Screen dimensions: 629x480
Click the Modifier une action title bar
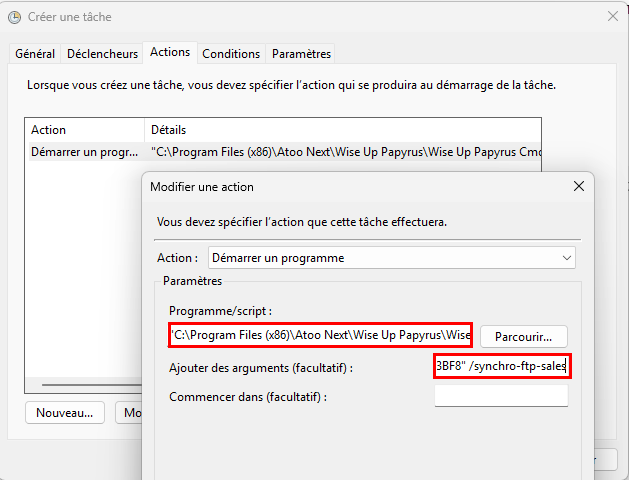350,187
